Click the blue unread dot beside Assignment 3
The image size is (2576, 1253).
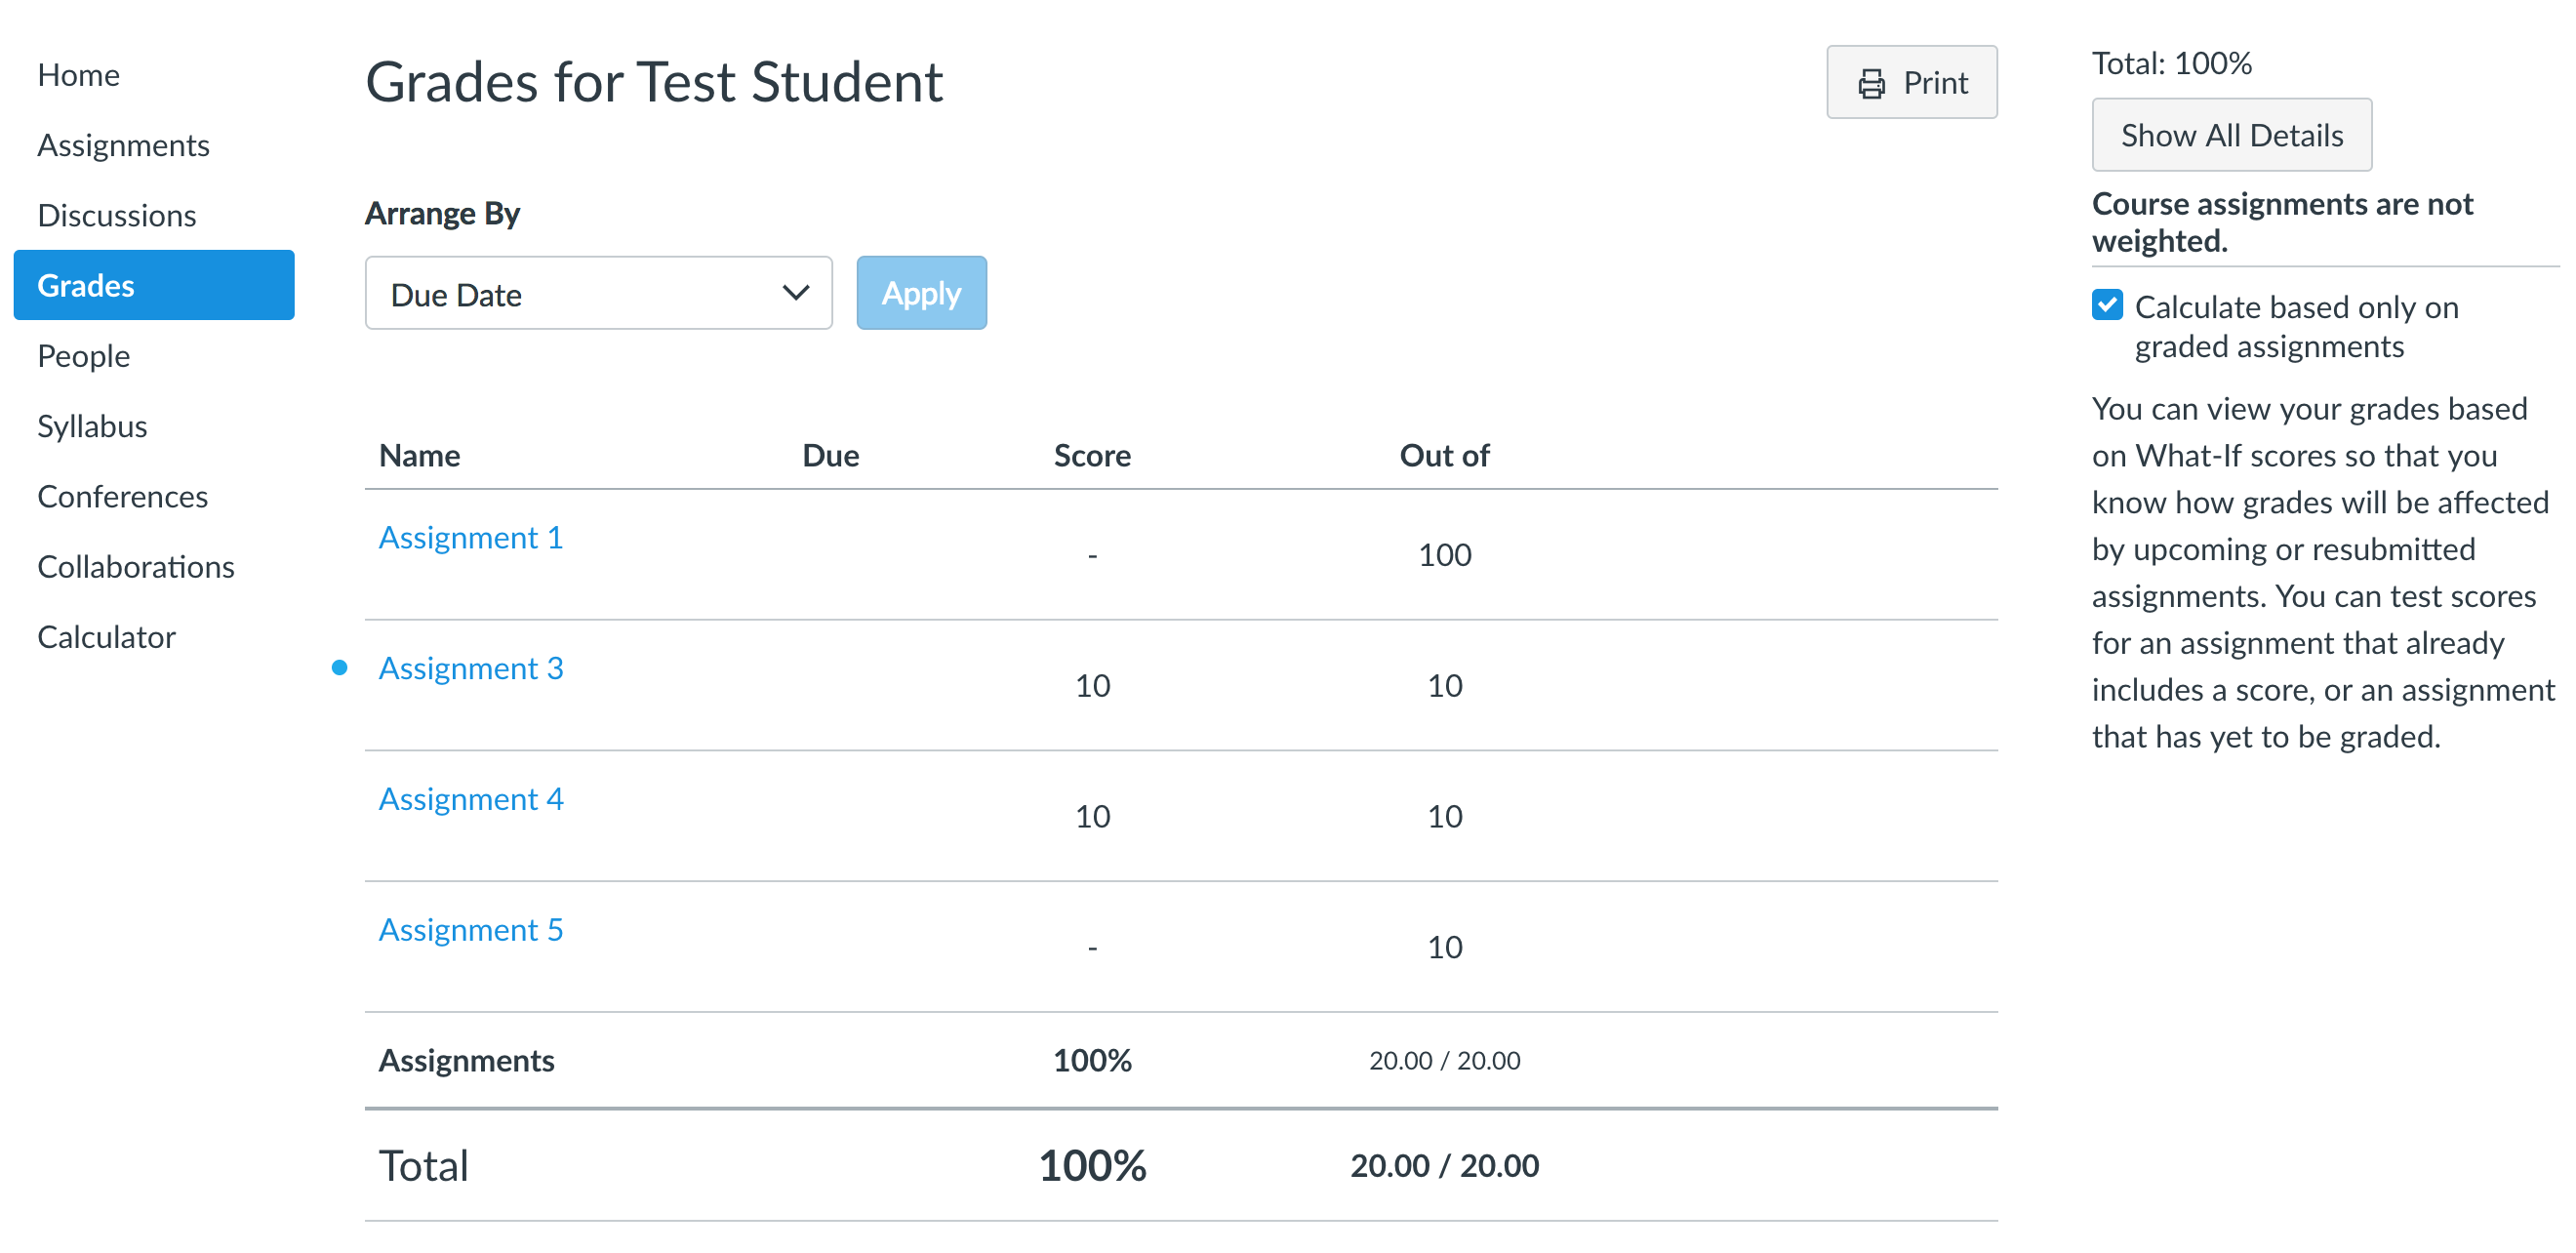(x=340, y=667)
